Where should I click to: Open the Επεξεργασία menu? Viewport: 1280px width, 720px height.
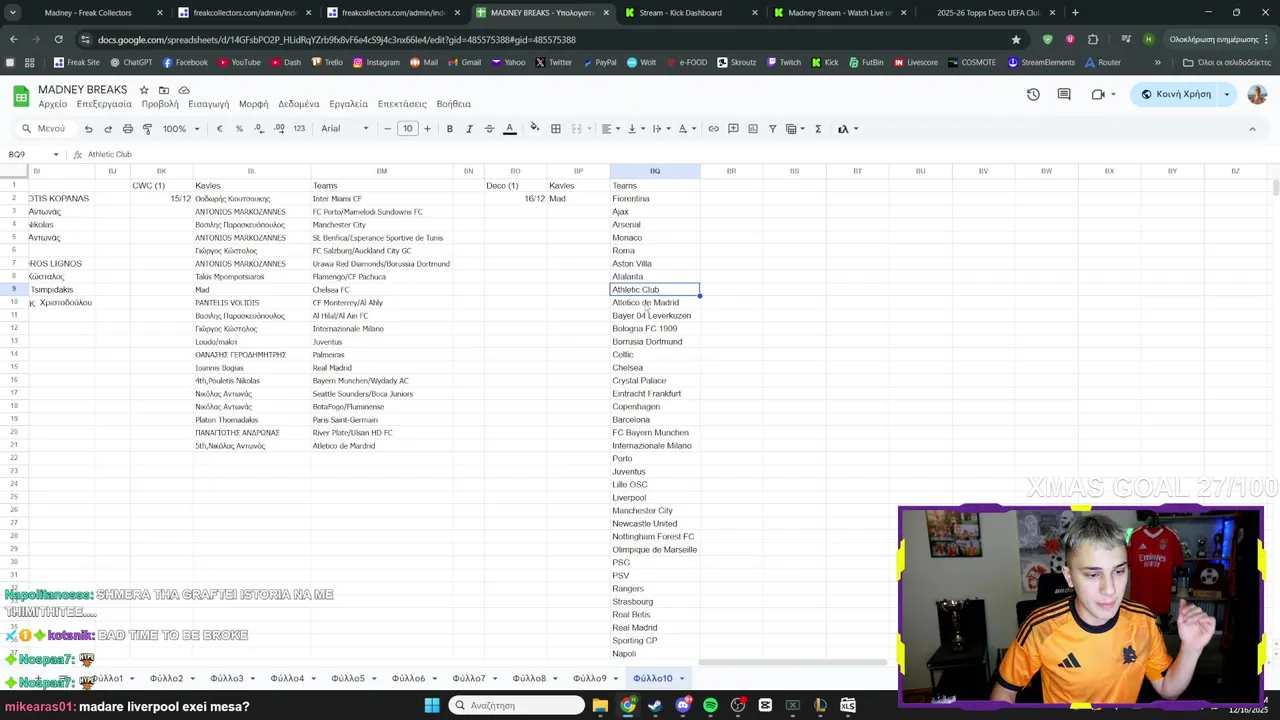(104, 104)
